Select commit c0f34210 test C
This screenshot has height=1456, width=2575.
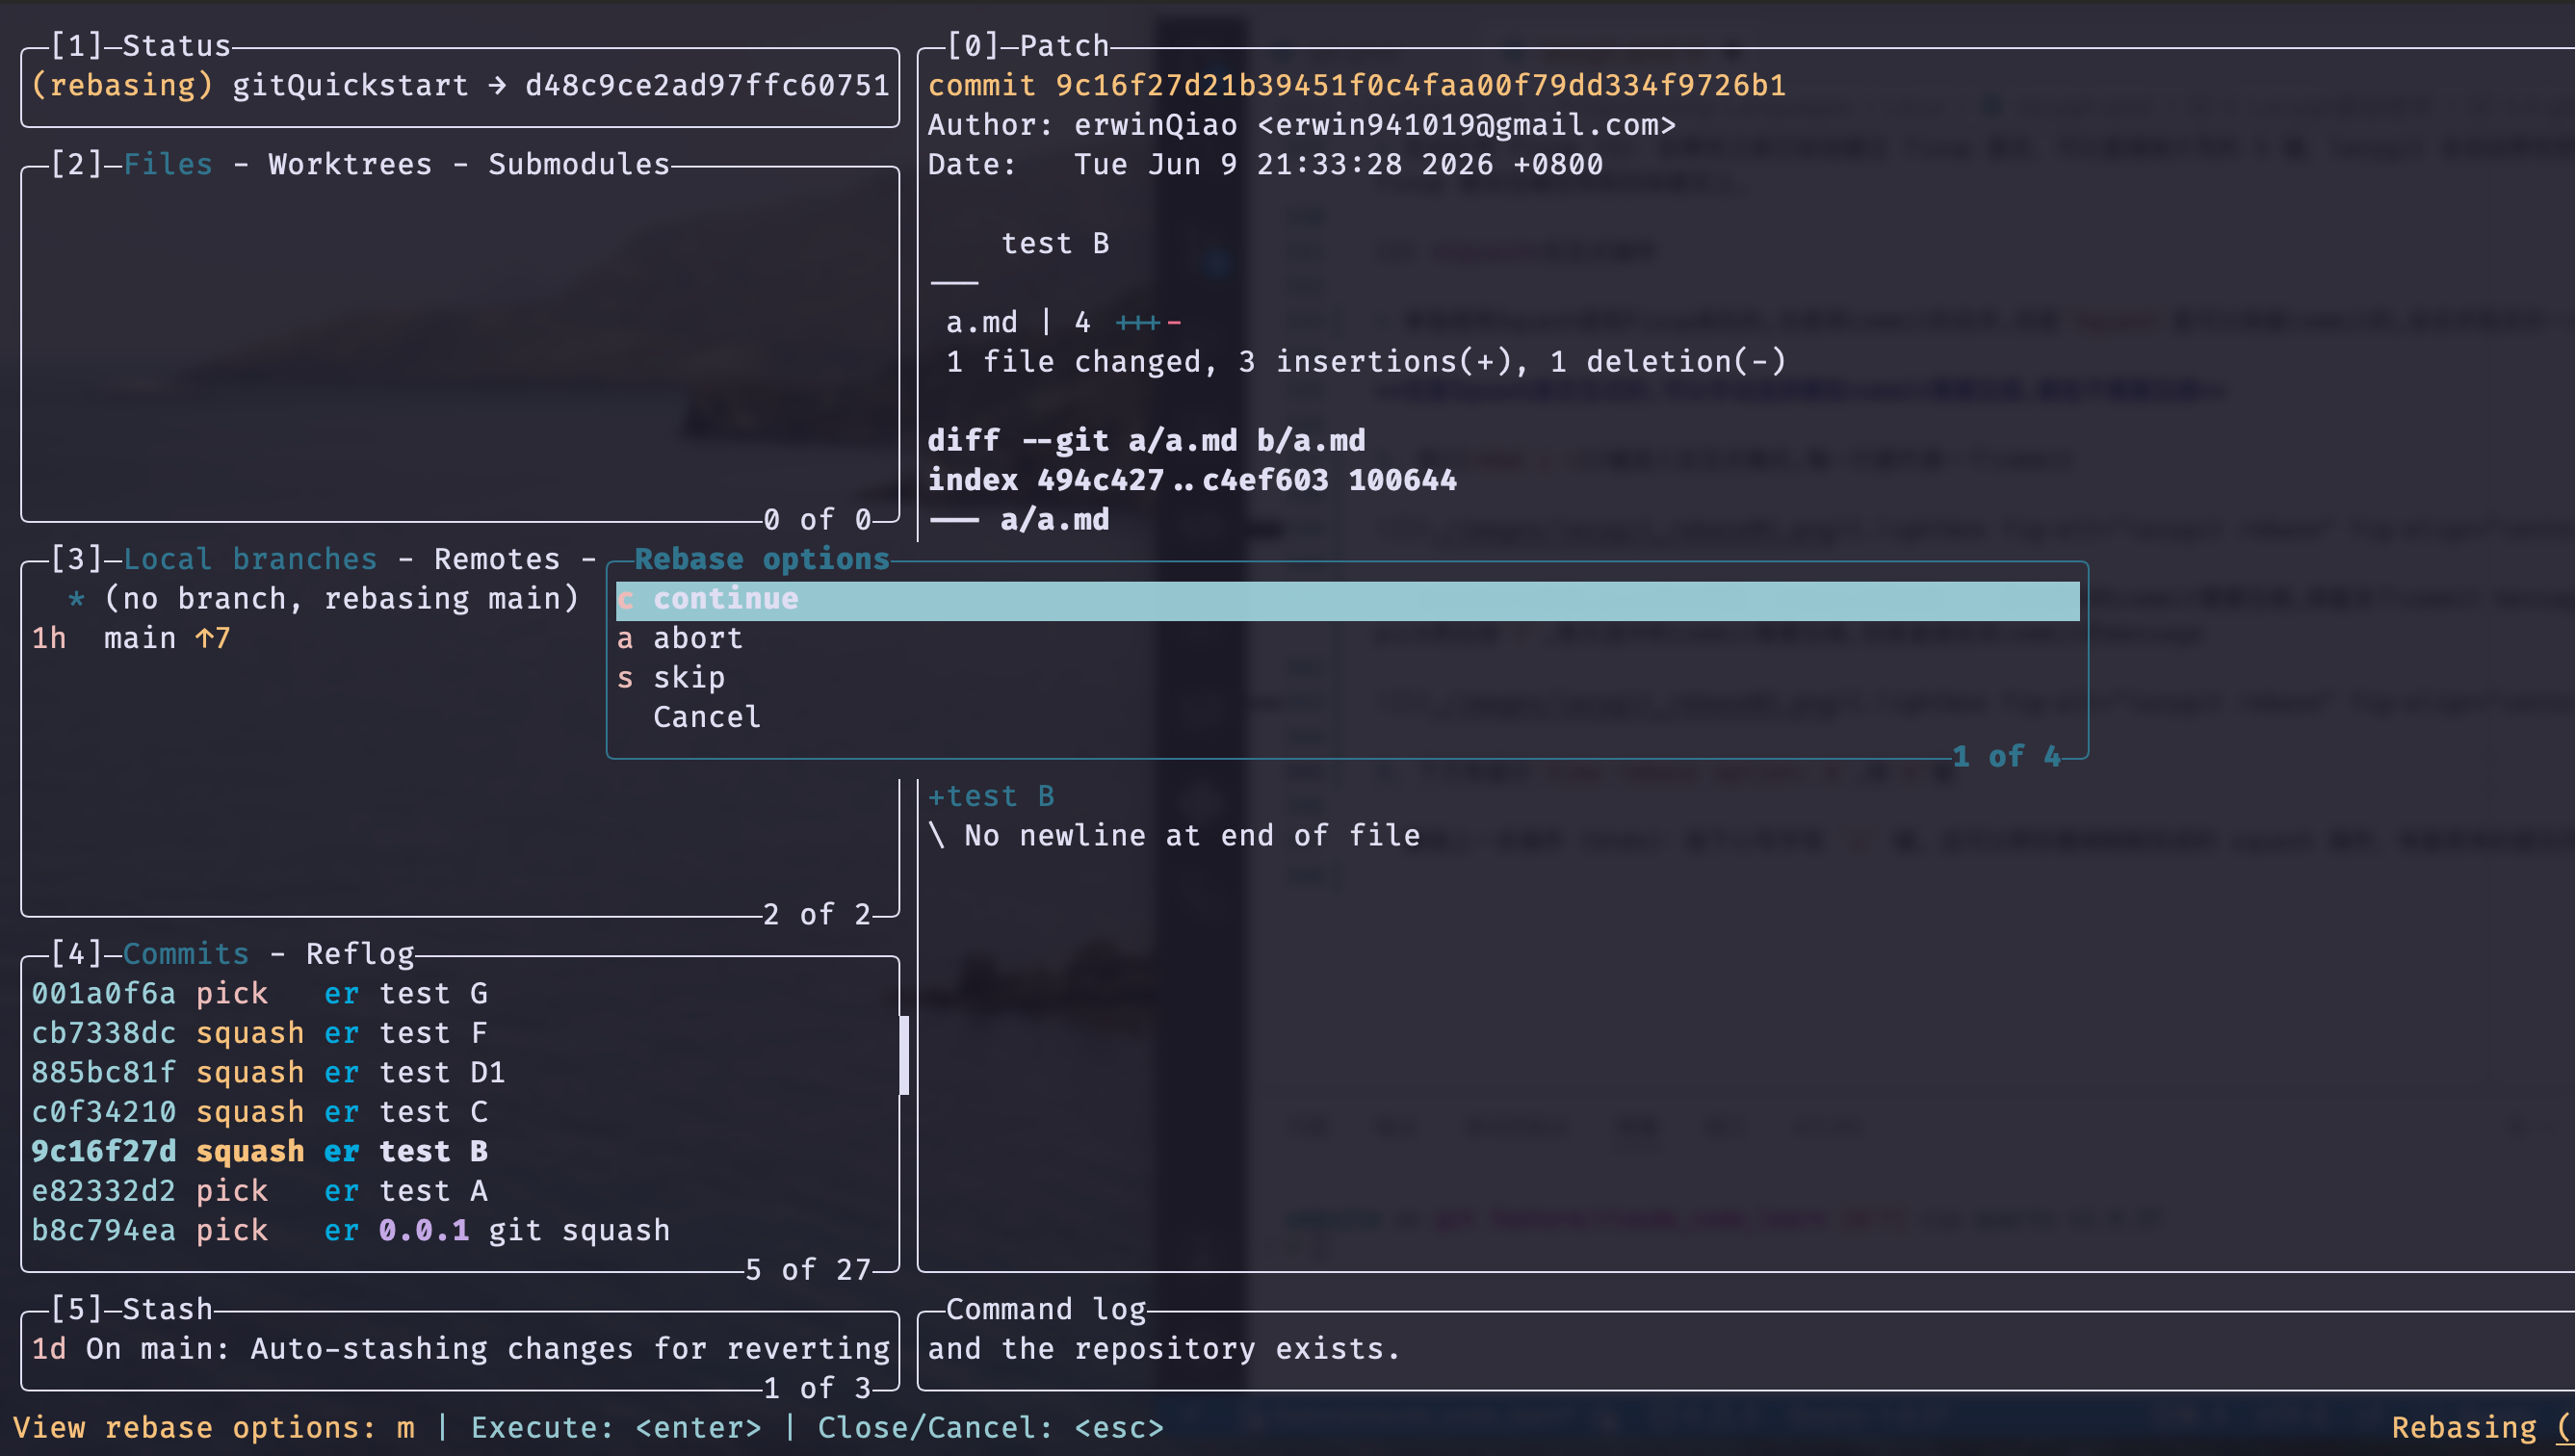point(462,1112)
